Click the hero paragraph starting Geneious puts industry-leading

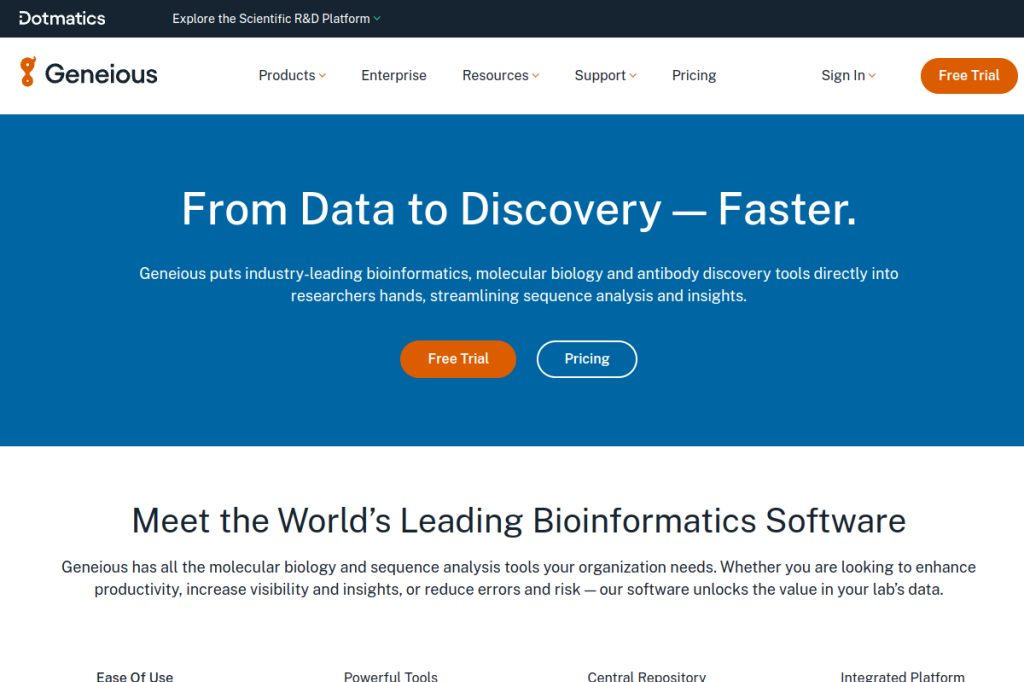(519, 284)
